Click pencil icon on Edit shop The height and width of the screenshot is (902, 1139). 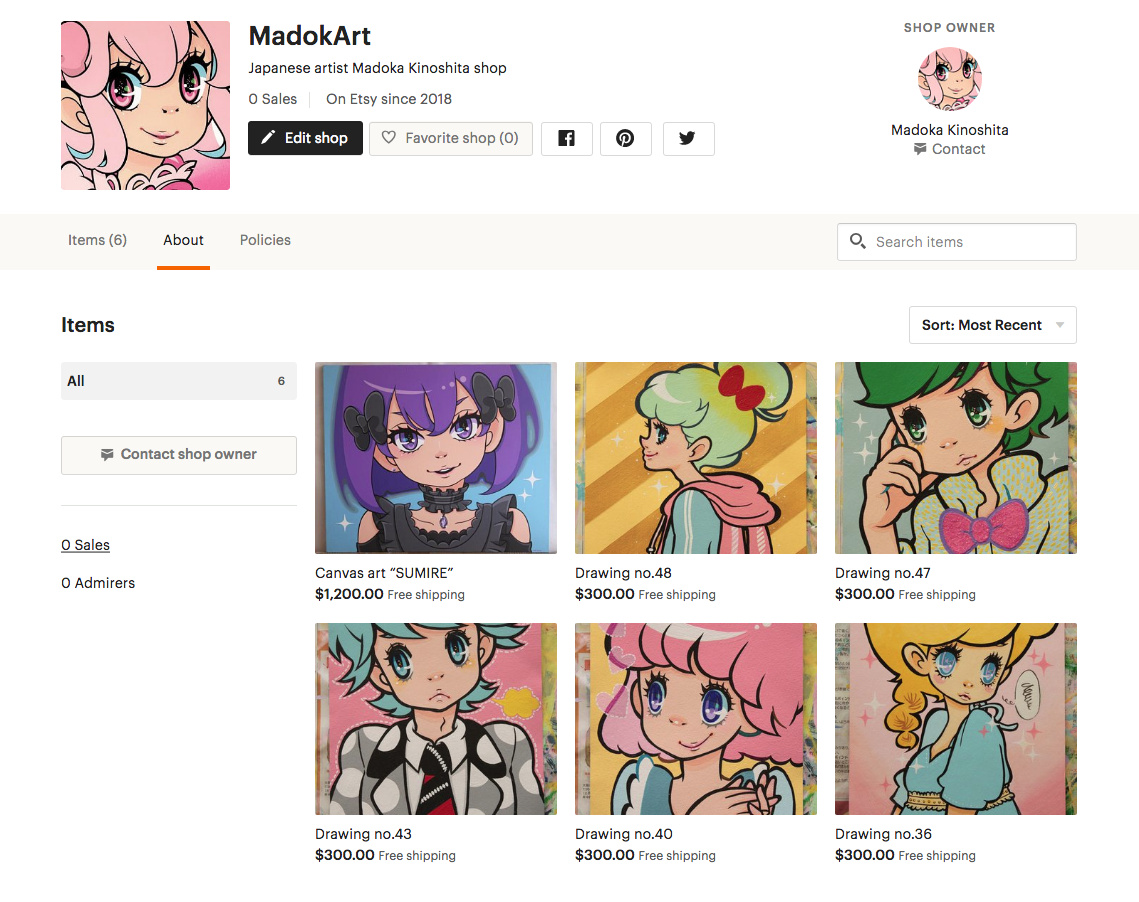268,137
